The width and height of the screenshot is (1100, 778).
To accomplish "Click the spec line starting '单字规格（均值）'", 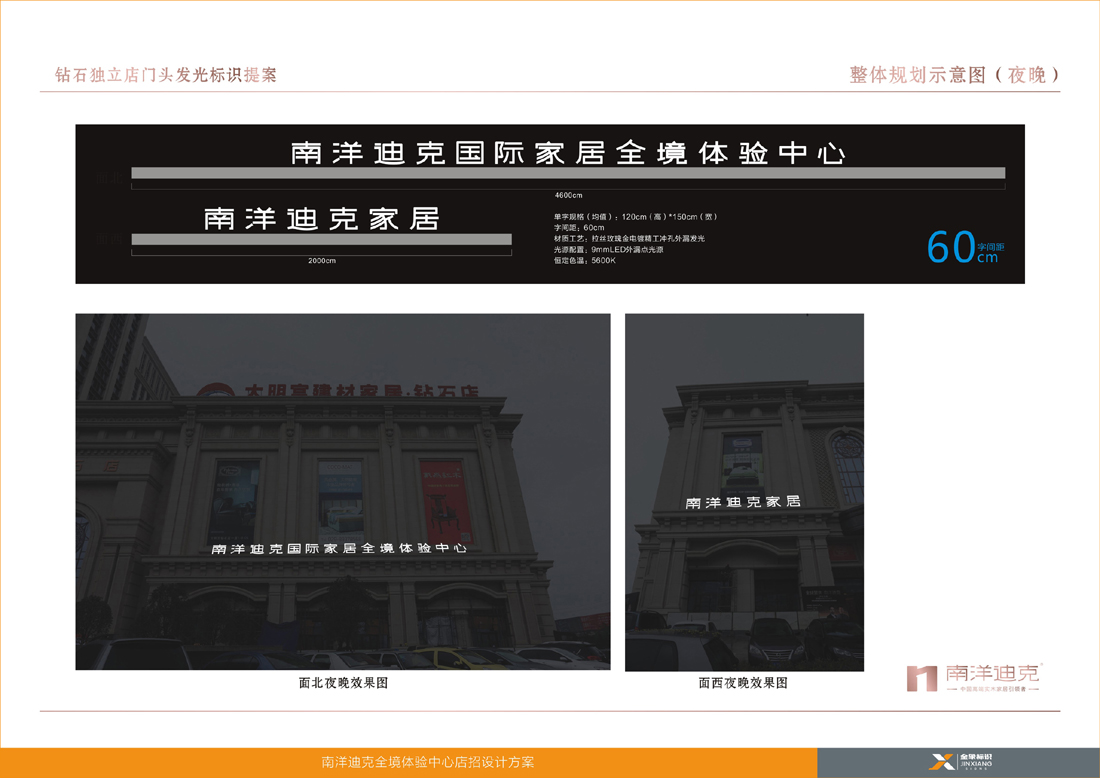I will pos(635,217).
